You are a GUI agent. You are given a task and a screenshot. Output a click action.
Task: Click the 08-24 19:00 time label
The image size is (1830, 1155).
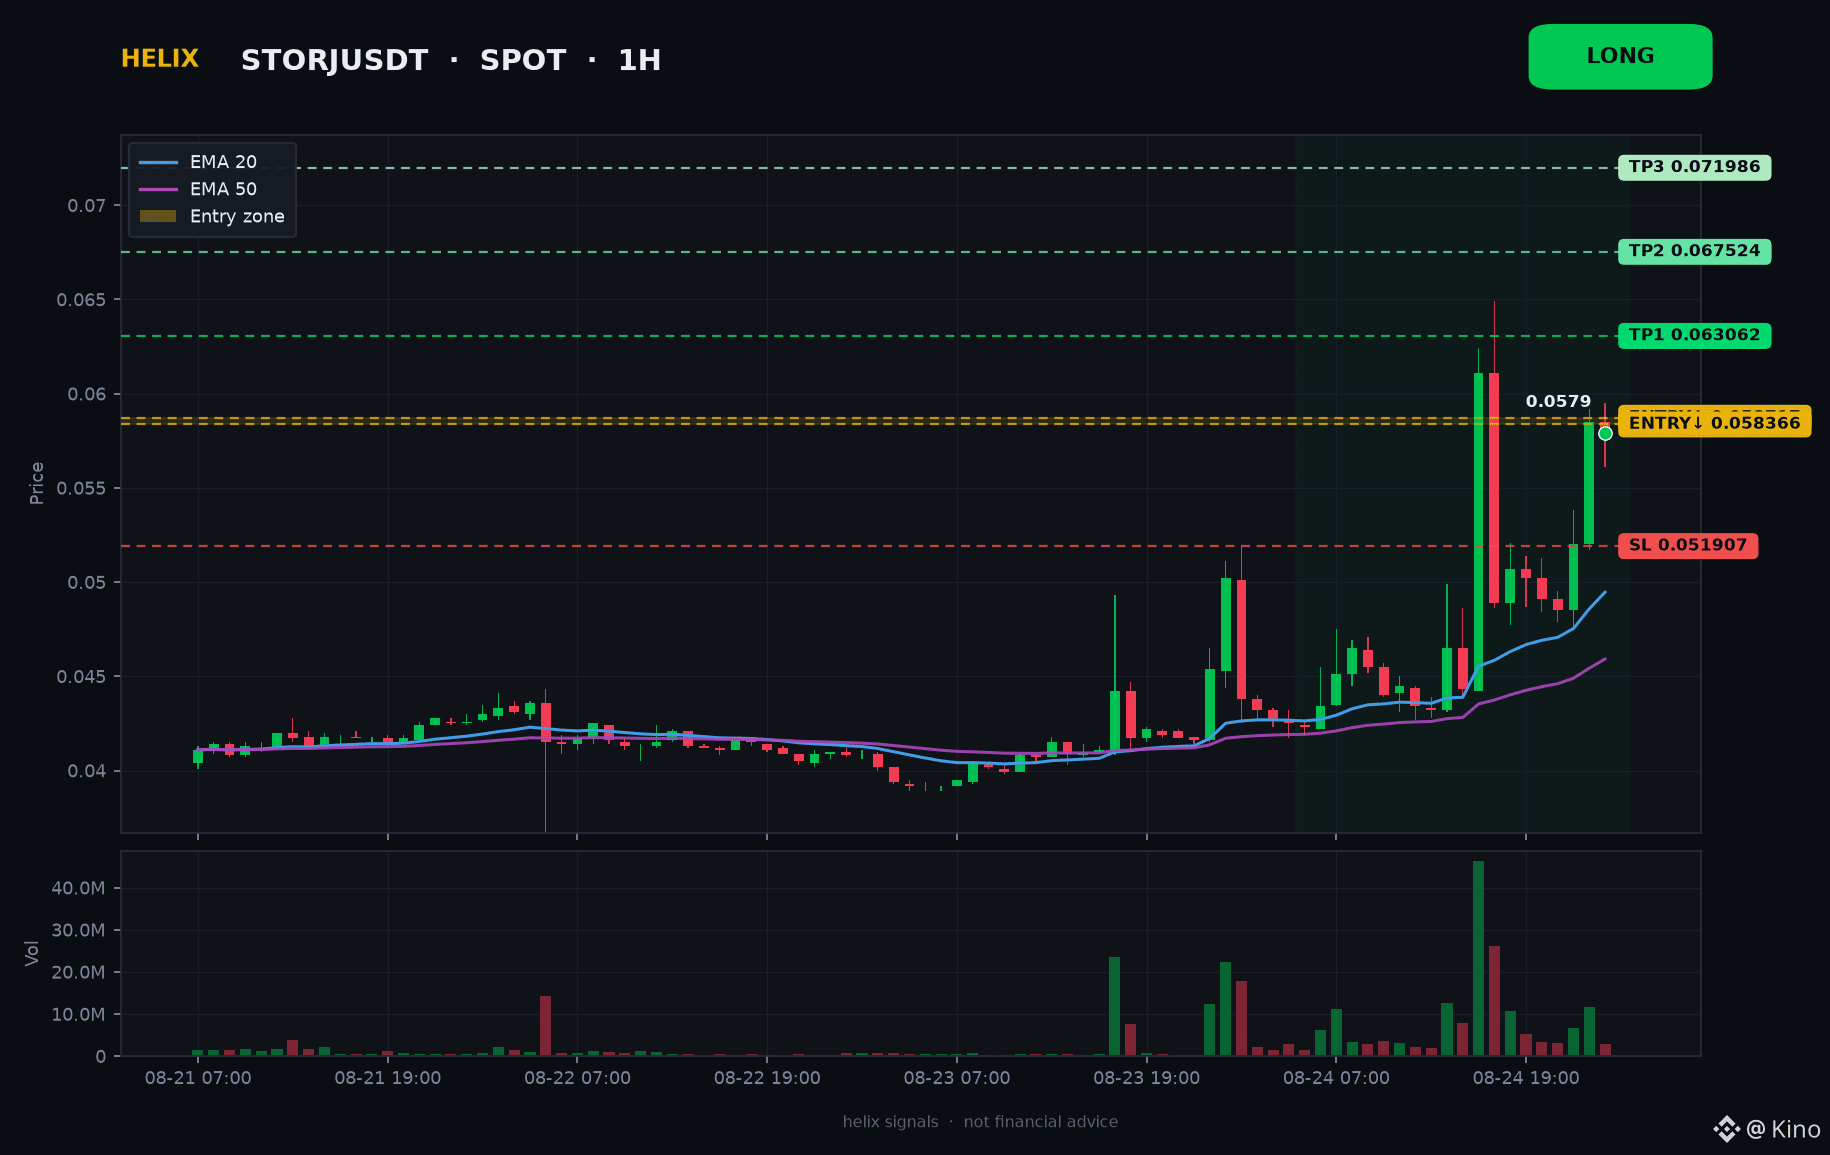point(1526,1078)
